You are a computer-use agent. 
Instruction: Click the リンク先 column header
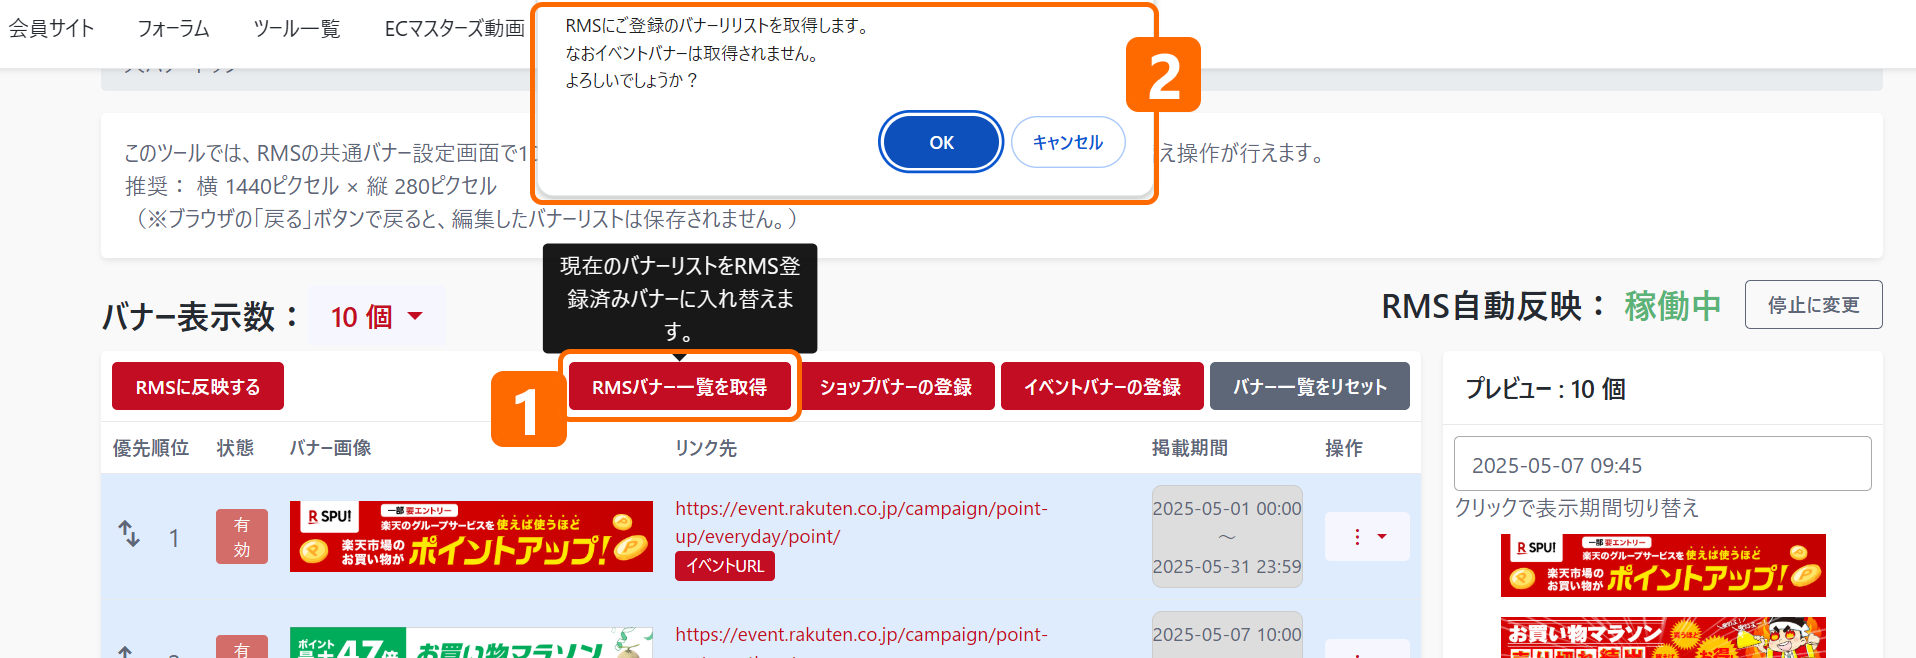pyautogui.click(x=706, y=448)
